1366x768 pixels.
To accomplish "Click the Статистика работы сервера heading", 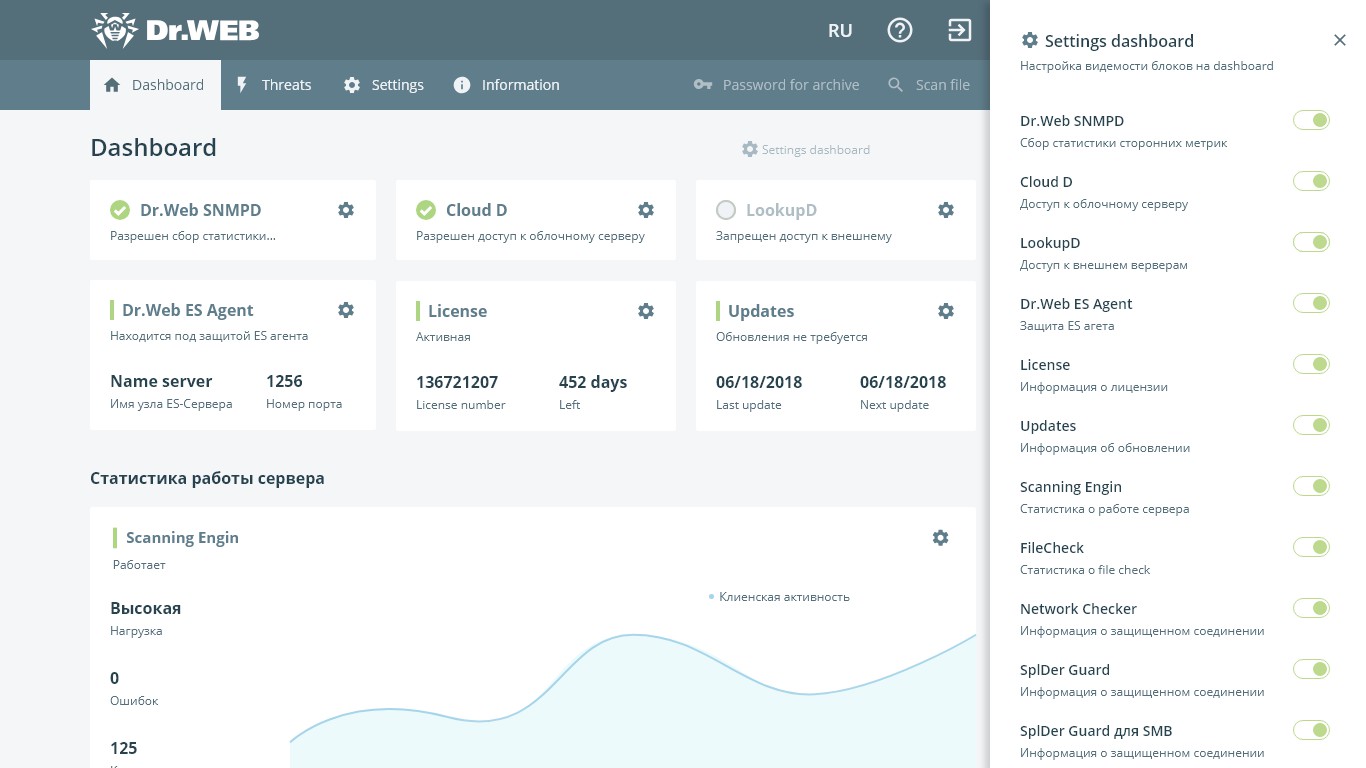I will (207, 478).
